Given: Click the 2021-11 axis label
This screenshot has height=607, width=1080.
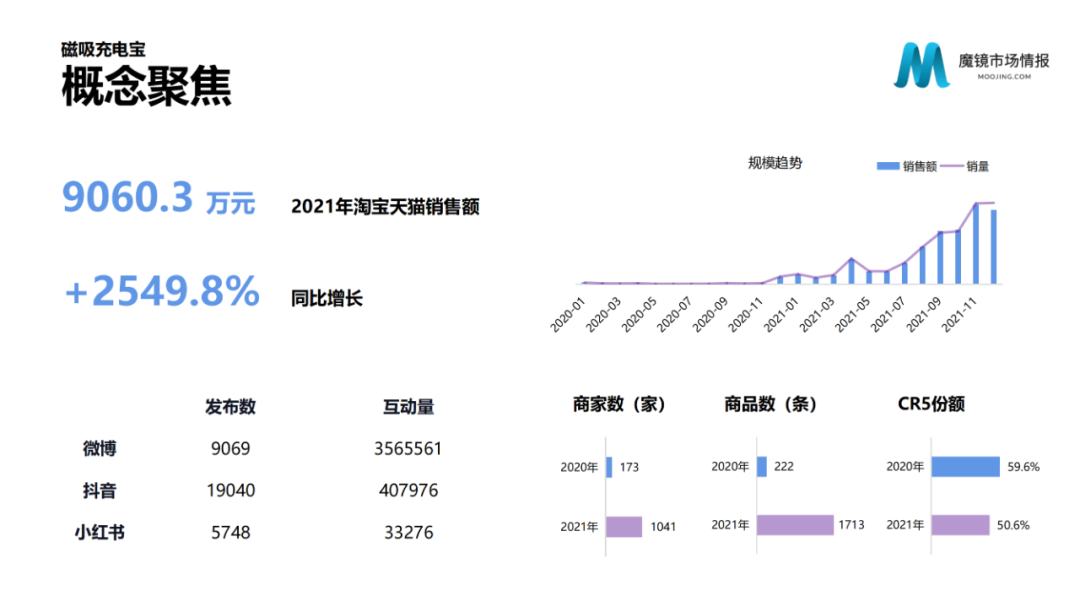Looking at the screenshot, I should tap(959, 315).
